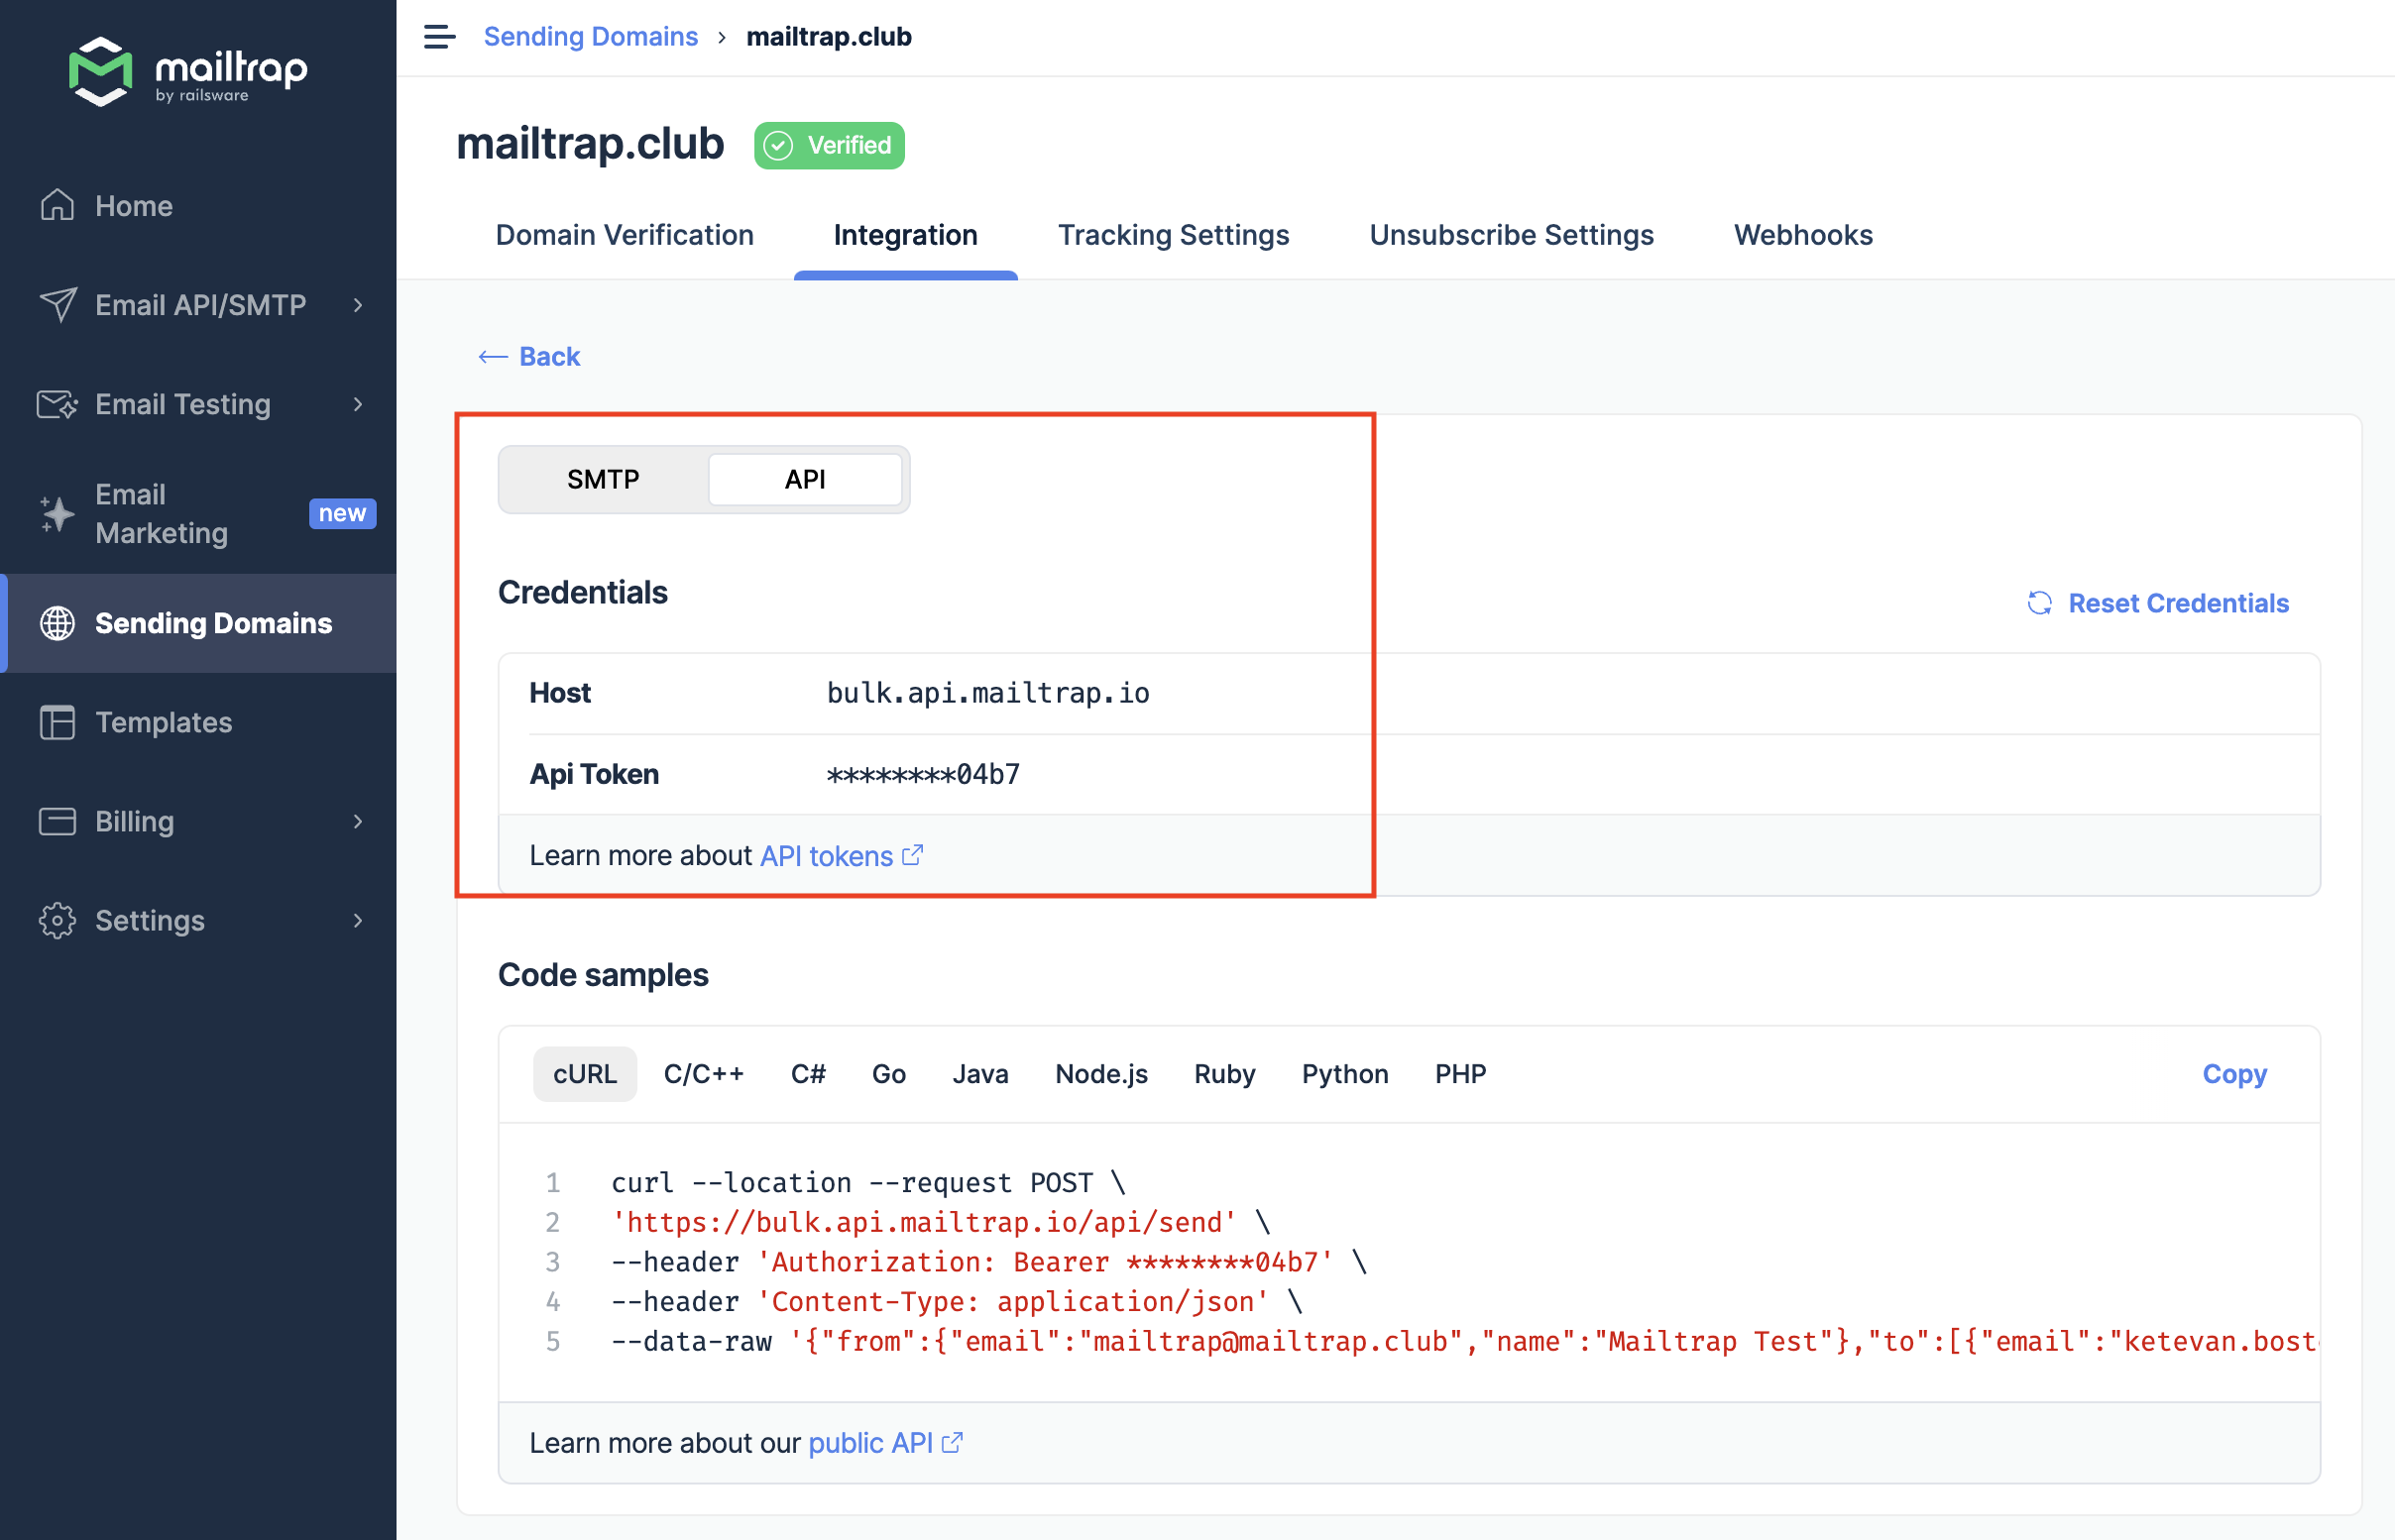Select the API side of the toggle

[805, 479]
